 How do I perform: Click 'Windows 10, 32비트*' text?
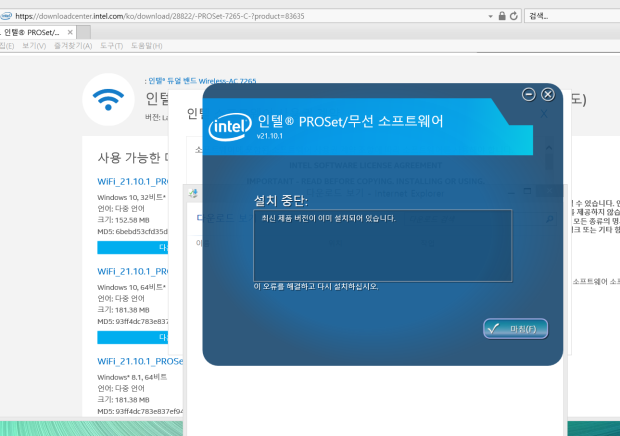click(132, 197)
